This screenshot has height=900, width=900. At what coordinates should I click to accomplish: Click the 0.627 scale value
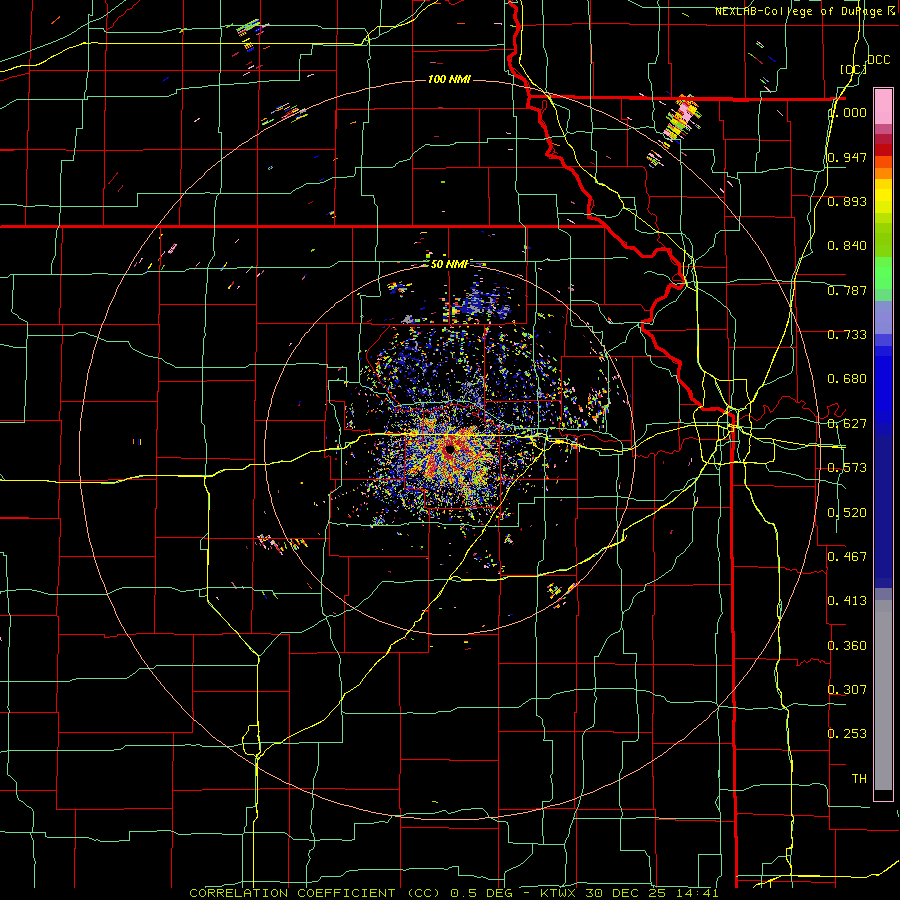tap(847, 424)
